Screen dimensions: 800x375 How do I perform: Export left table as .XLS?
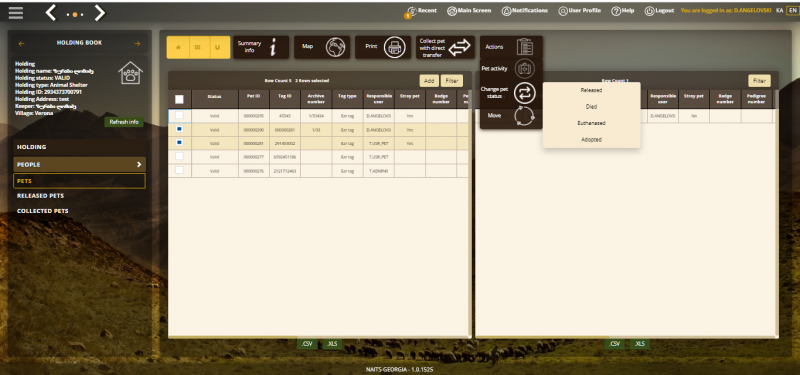(332, 344)
